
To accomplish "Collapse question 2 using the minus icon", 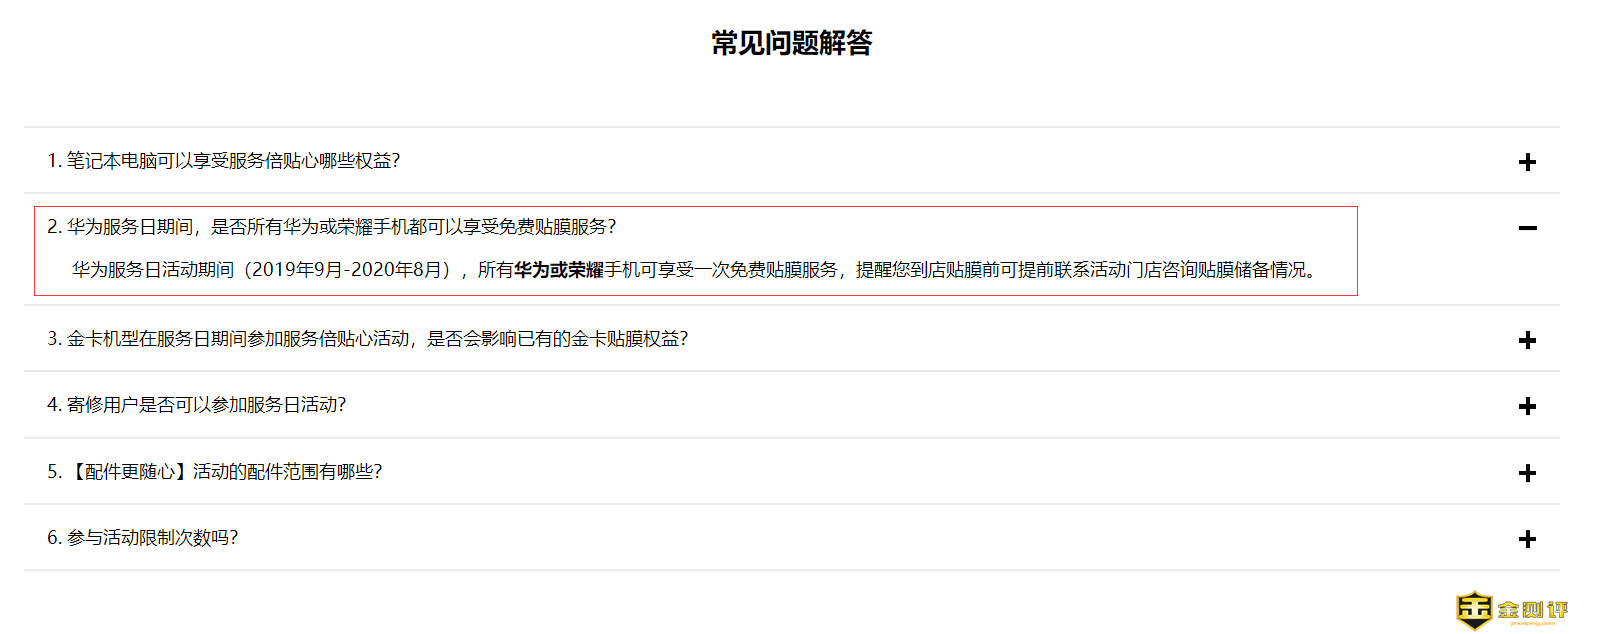I will [1526, 228].
